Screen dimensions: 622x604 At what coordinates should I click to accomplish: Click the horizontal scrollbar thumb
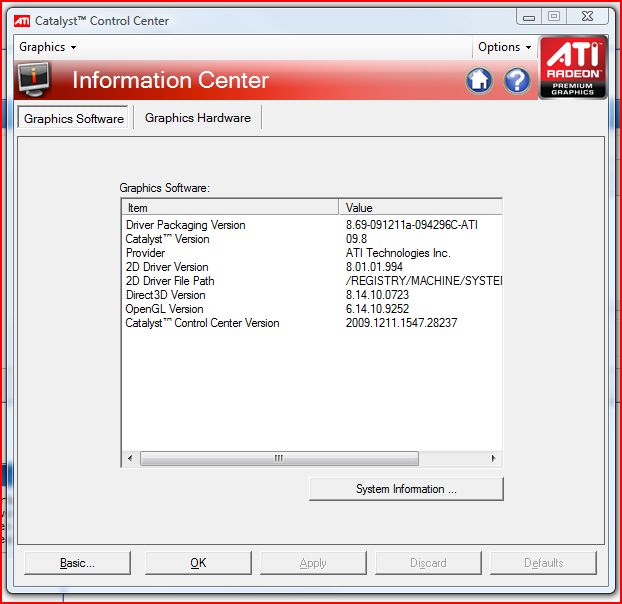[x=279, y=458]
